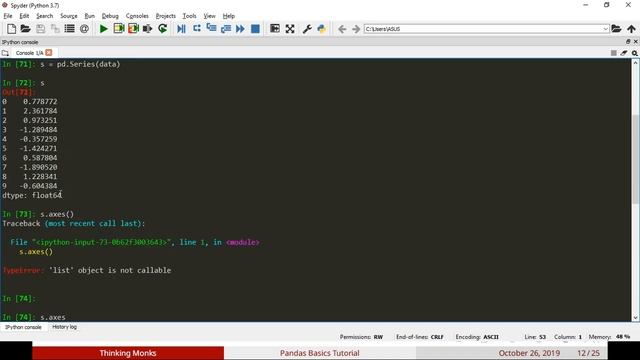
Task: Open the Edit menu
Action: pyautogui.click(x=24, y=16)
